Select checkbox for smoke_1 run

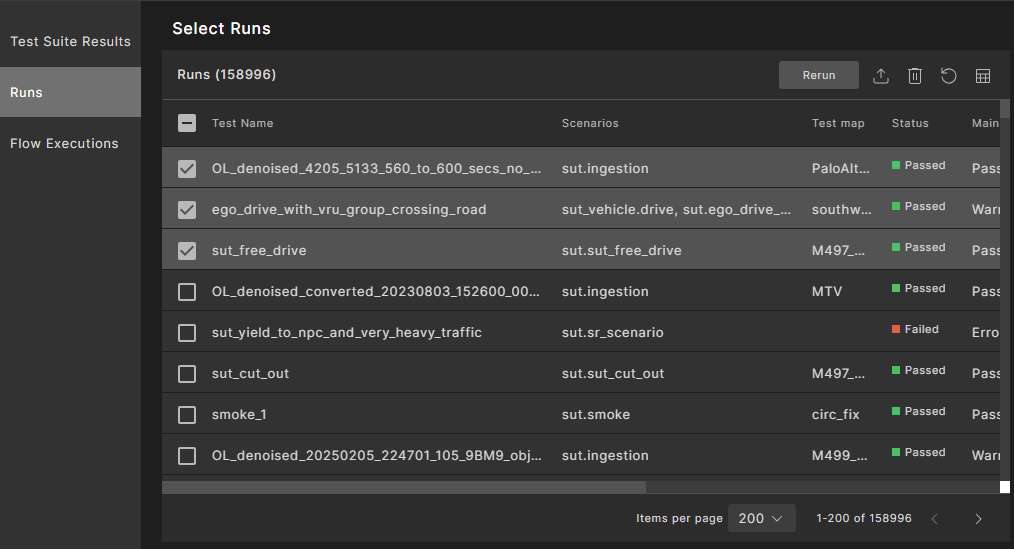(187, 414)
